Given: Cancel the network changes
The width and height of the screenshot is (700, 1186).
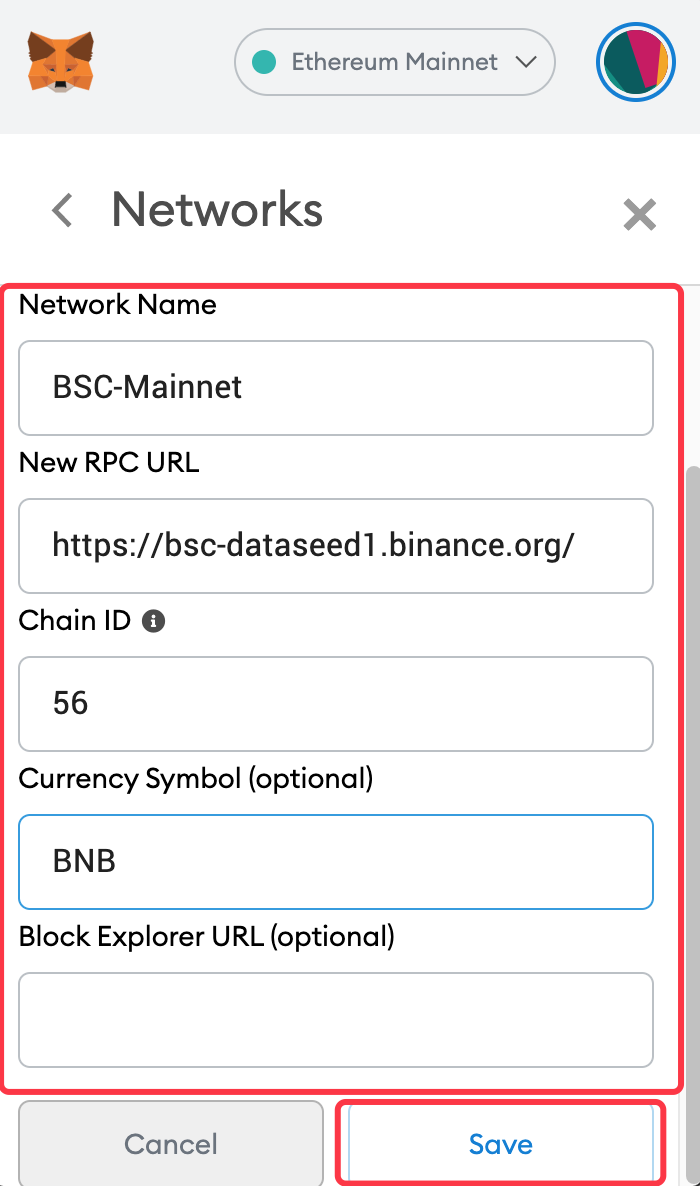Looking at the screenshot, I should (171, 1144).
